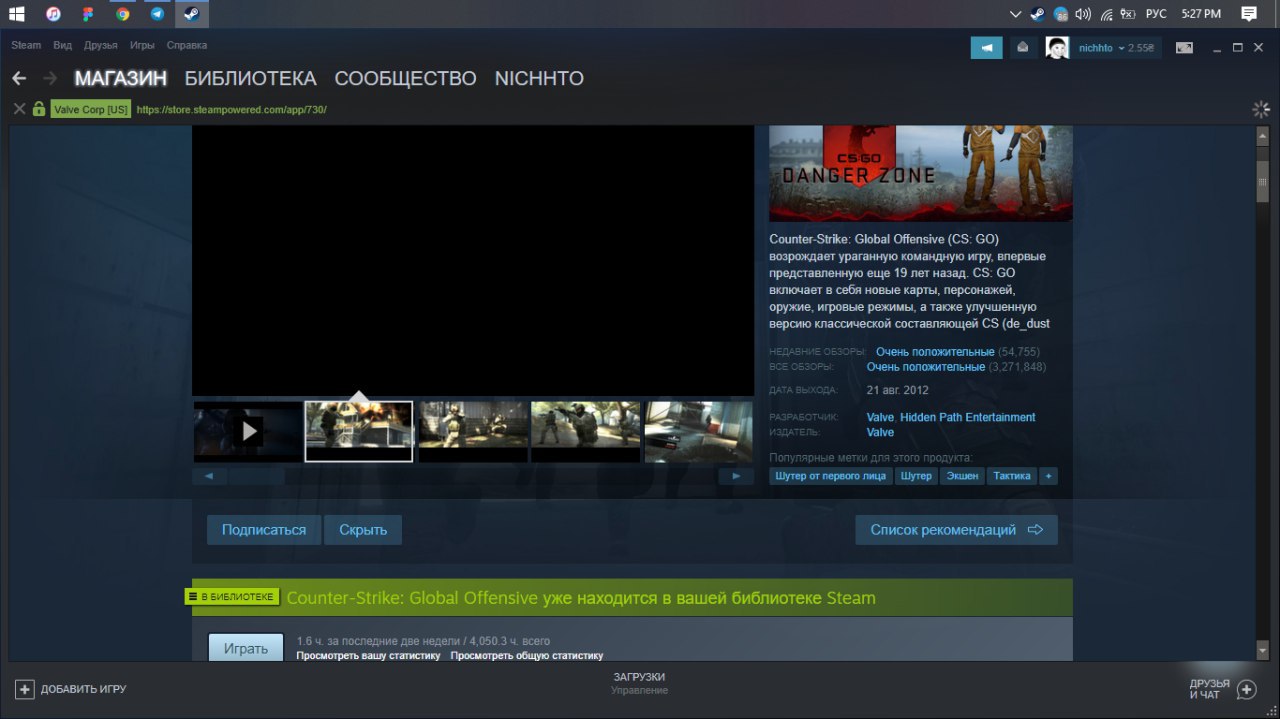This screenshot has width=1280, height=719.
Task: Open Просмотреть общую статистику link
Action: [527, 656]
